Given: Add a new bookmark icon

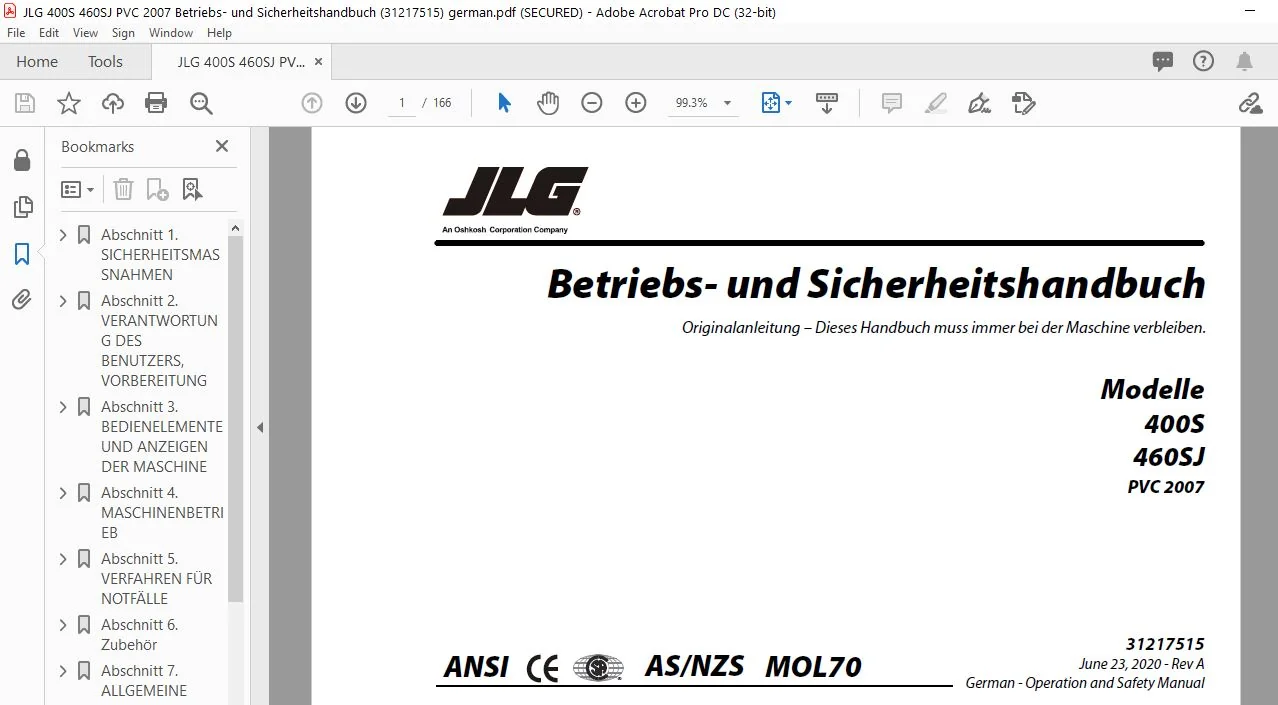Looking at the screenshot, I should pyautogui.click(x=157, y=189).
